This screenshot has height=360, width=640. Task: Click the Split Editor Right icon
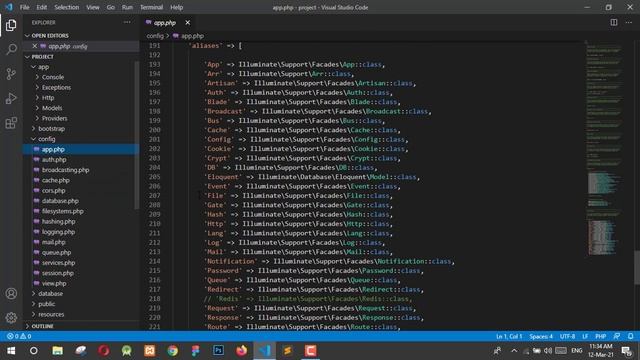pos(614,22)
